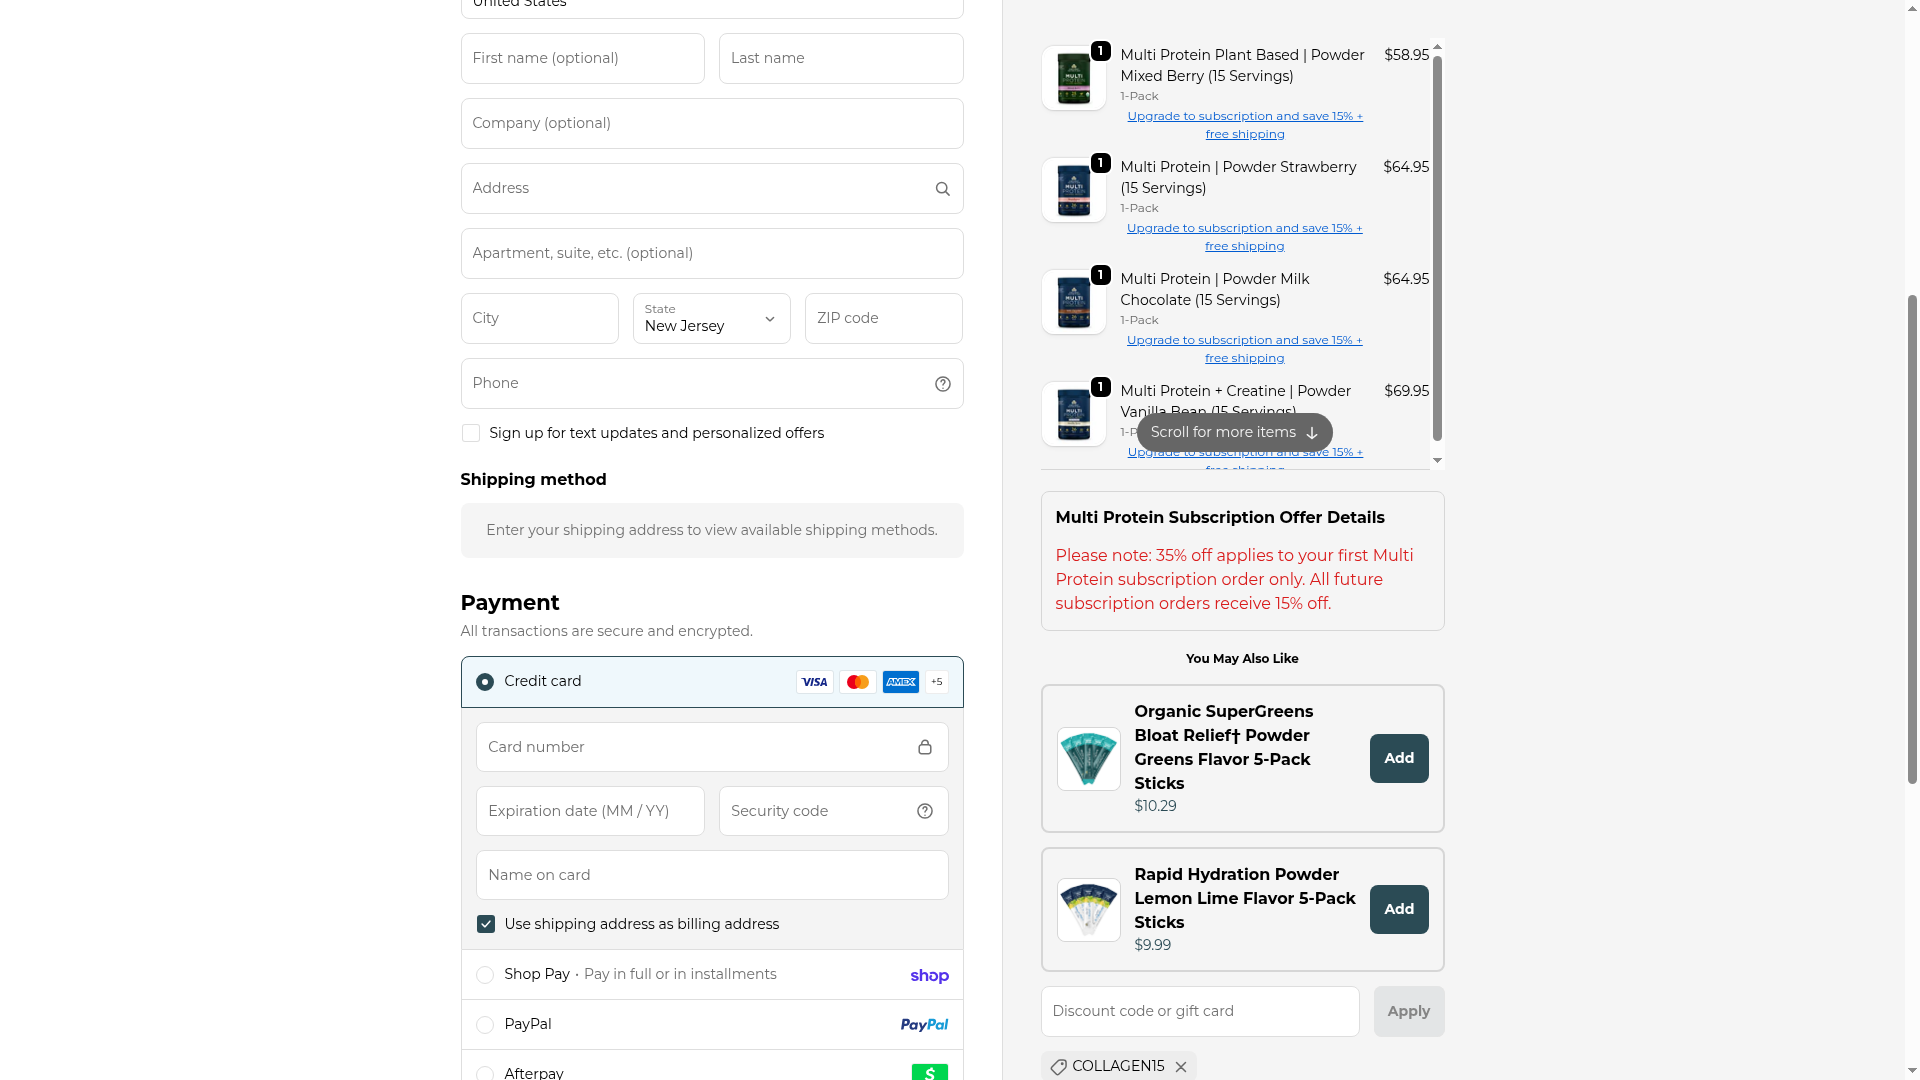The image size is (1920, 1080).
Task: Open the State dropdown
Action: (711, 319)
